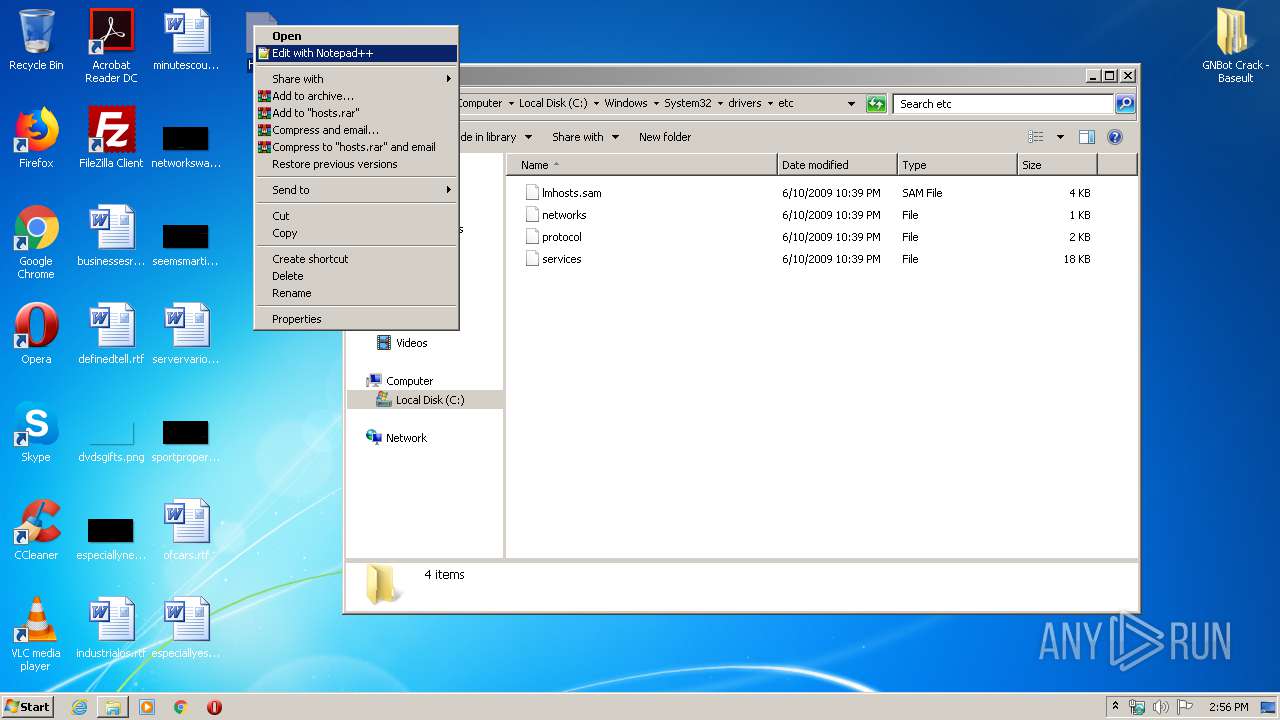Toggle the preview pane button
Image resolution: width=1280 pixels, height=720 pixels.
(x=1087, y=137)
